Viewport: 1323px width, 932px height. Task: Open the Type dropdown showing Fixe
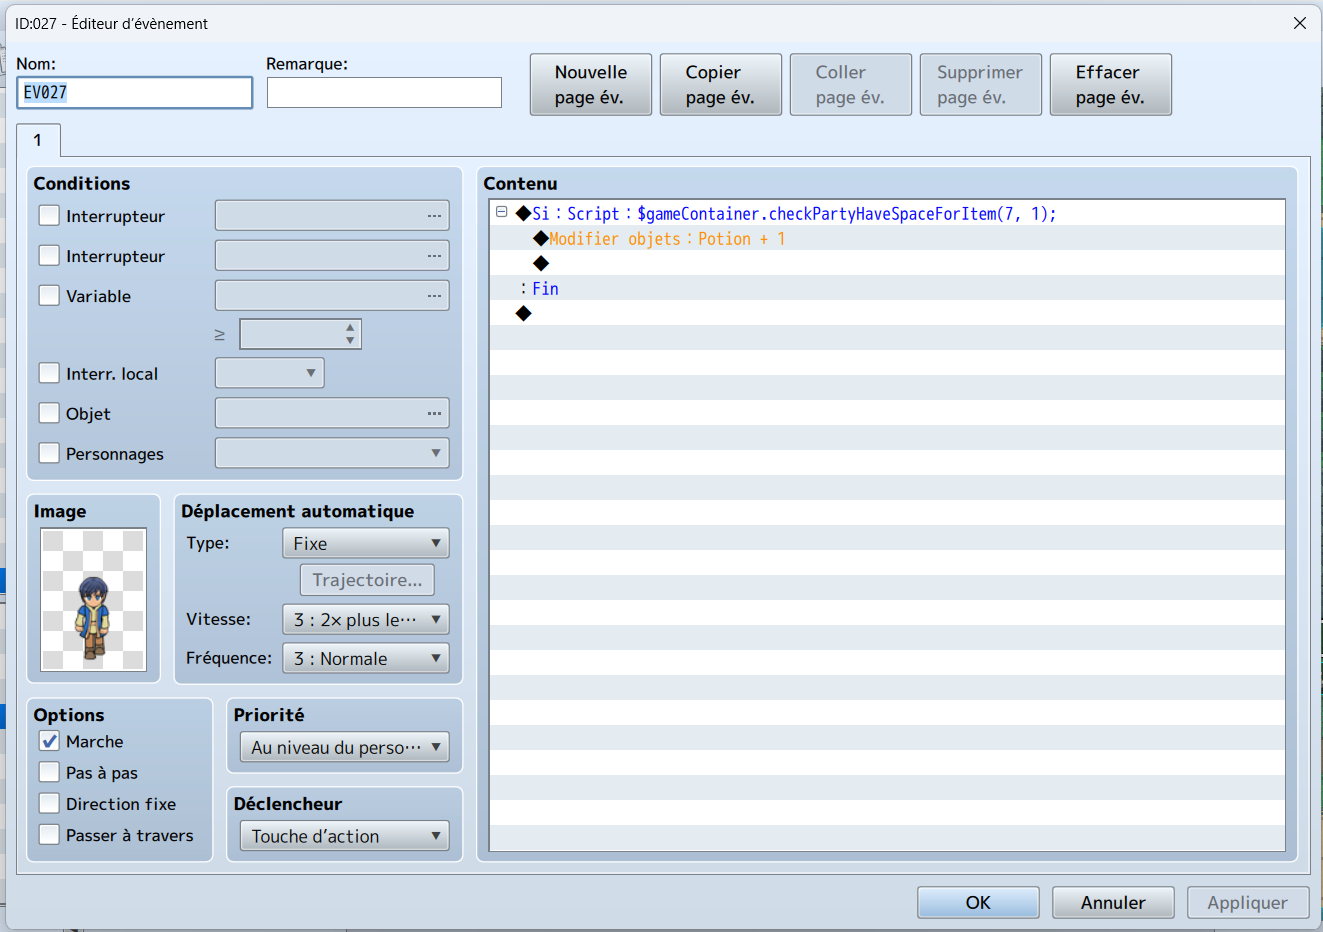click(x=366, y=544)
